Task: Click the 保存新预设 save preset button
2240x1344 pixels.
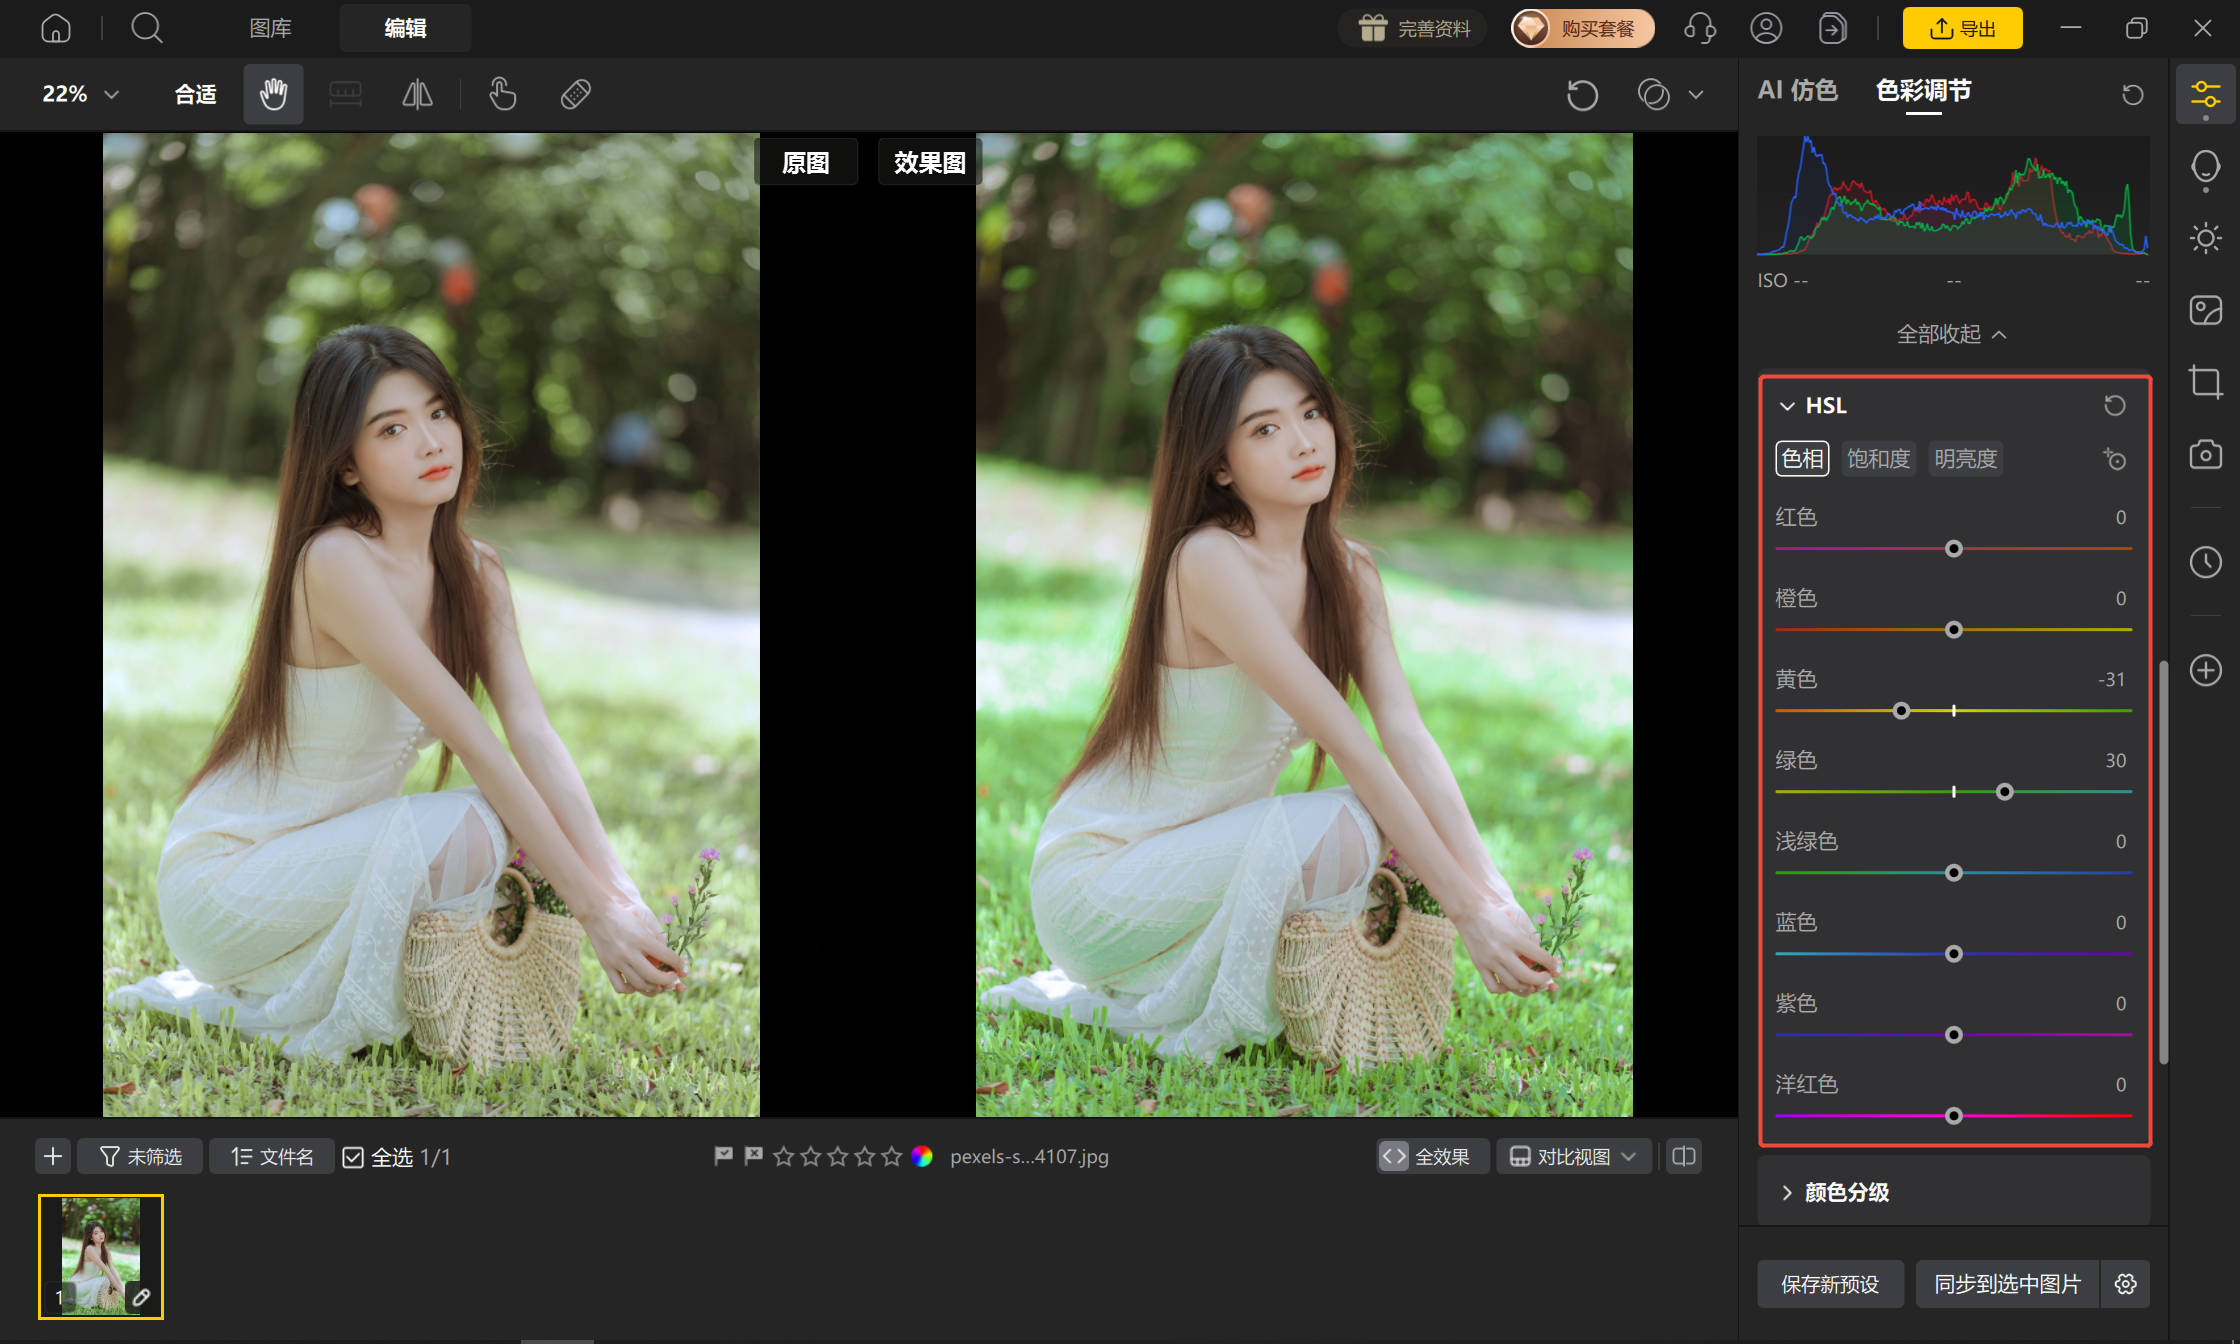Action: [x=1830, y=1284]
